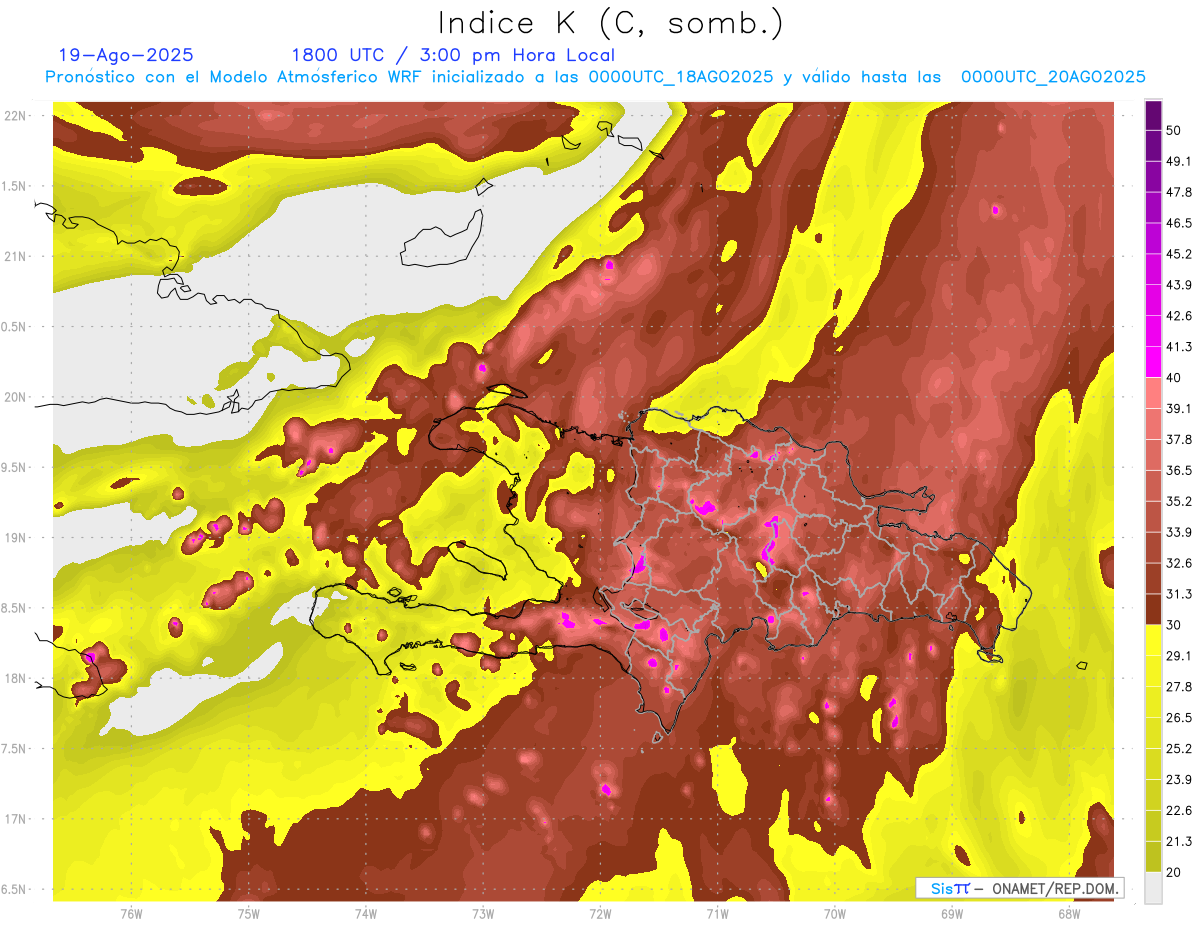Click the '21N' latitude label
The image size is (1200, 927).
coord(16,256)
